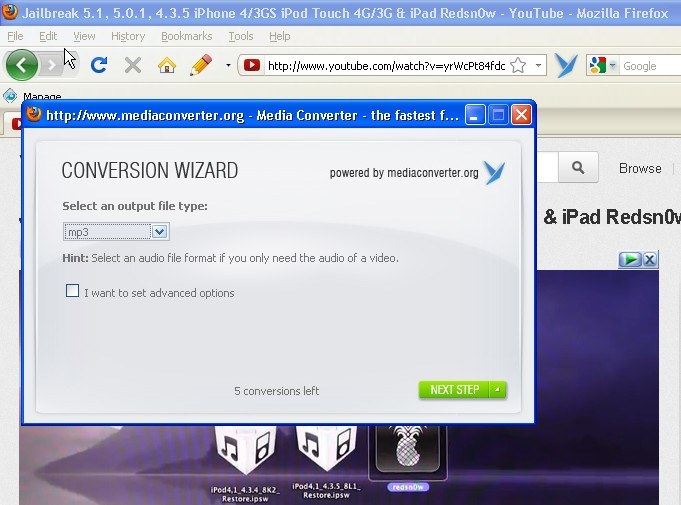The height and width of the screenshot is (505, 681).
Task: Click the Firefox icon in popup title bar
Action: tap(33, 115)
